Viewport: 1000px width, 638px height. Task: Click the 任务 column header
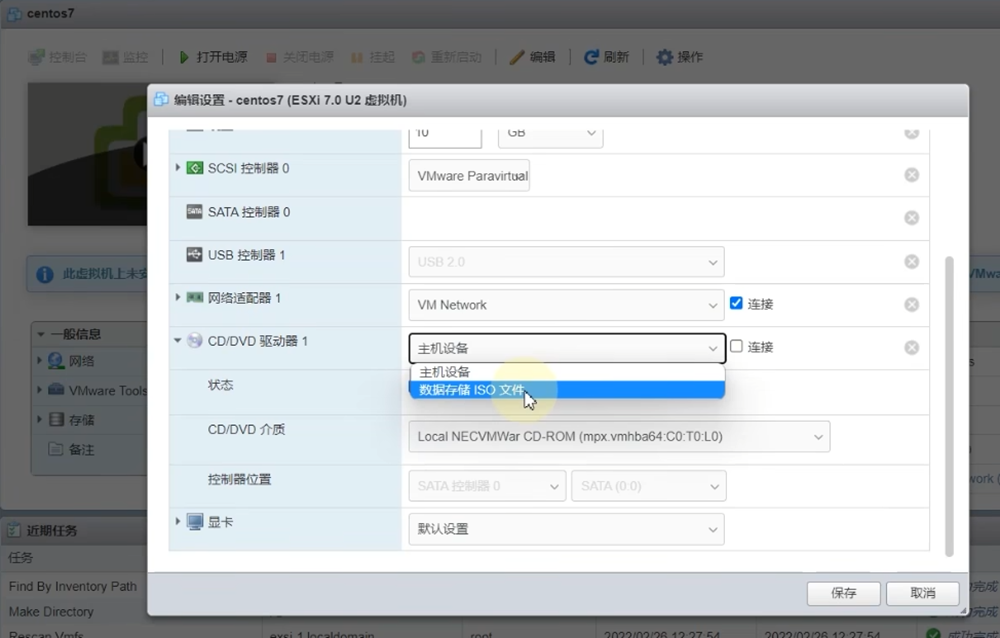(20, 558)
